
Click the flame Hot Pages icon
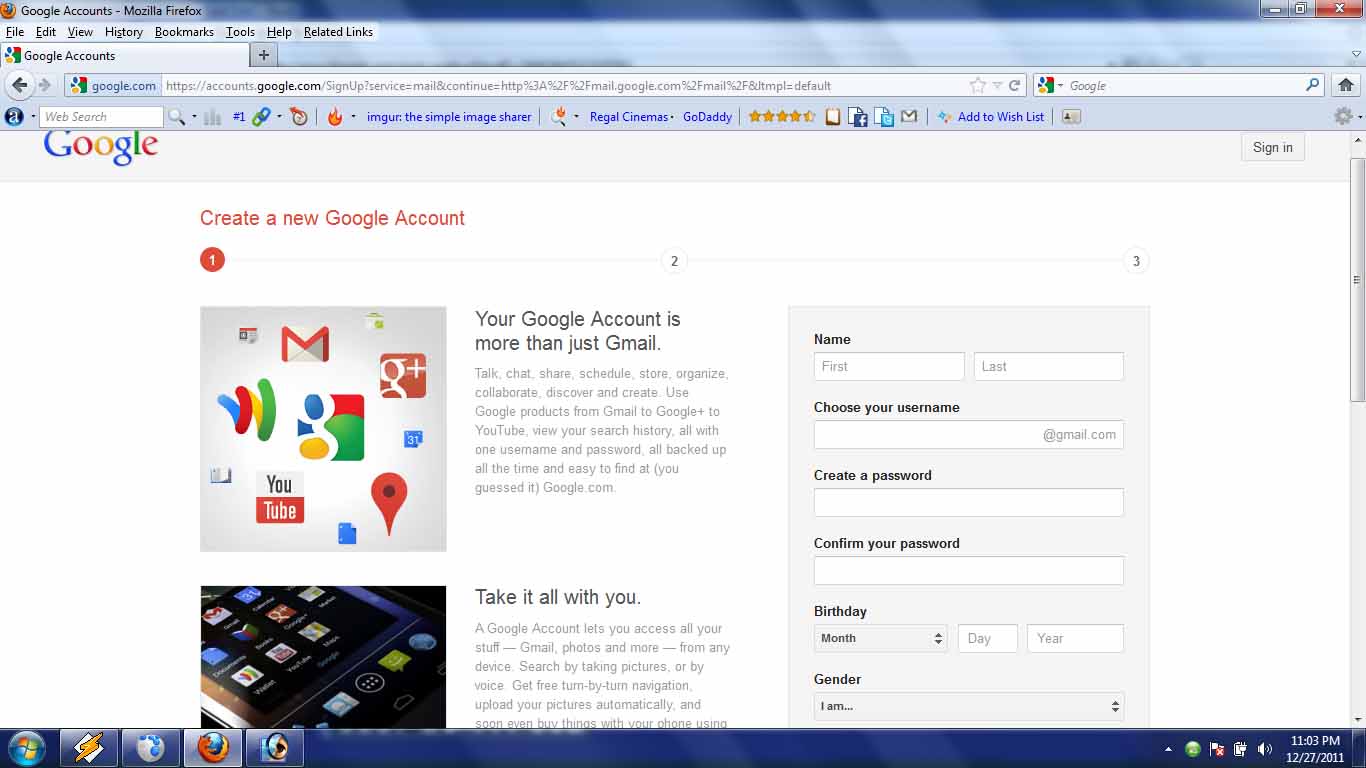335,117
